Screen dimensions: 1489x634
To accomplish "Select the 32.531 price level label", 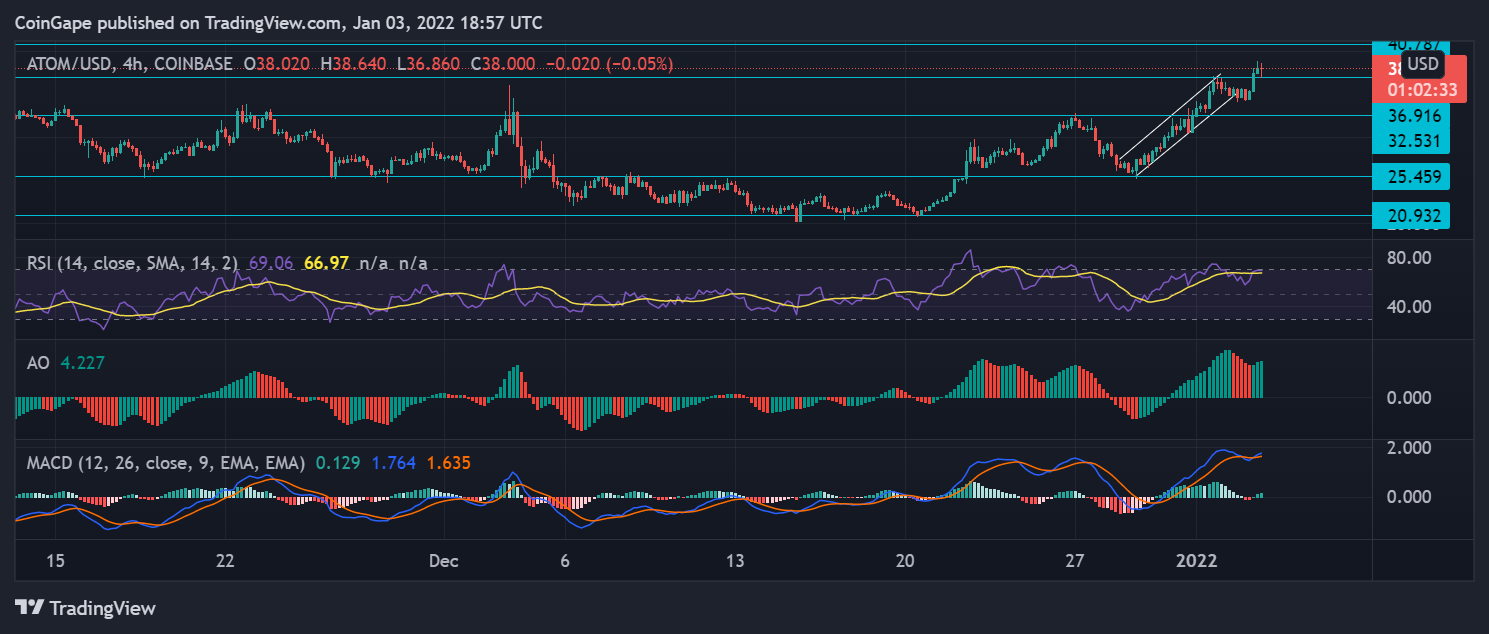I will (x=1410, y=140).
